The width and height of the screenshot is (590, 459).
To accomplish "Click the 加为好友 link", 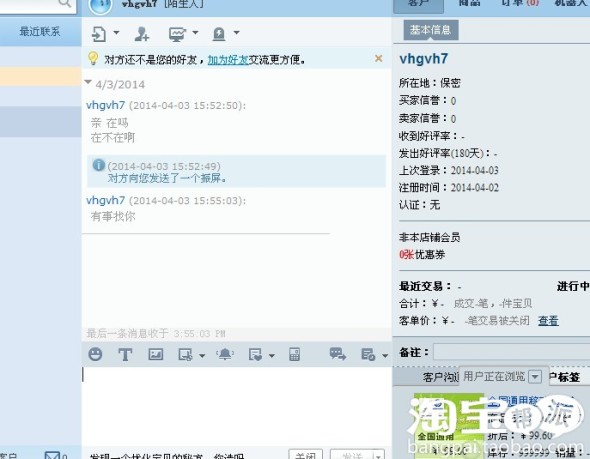I will coord(228,59).
